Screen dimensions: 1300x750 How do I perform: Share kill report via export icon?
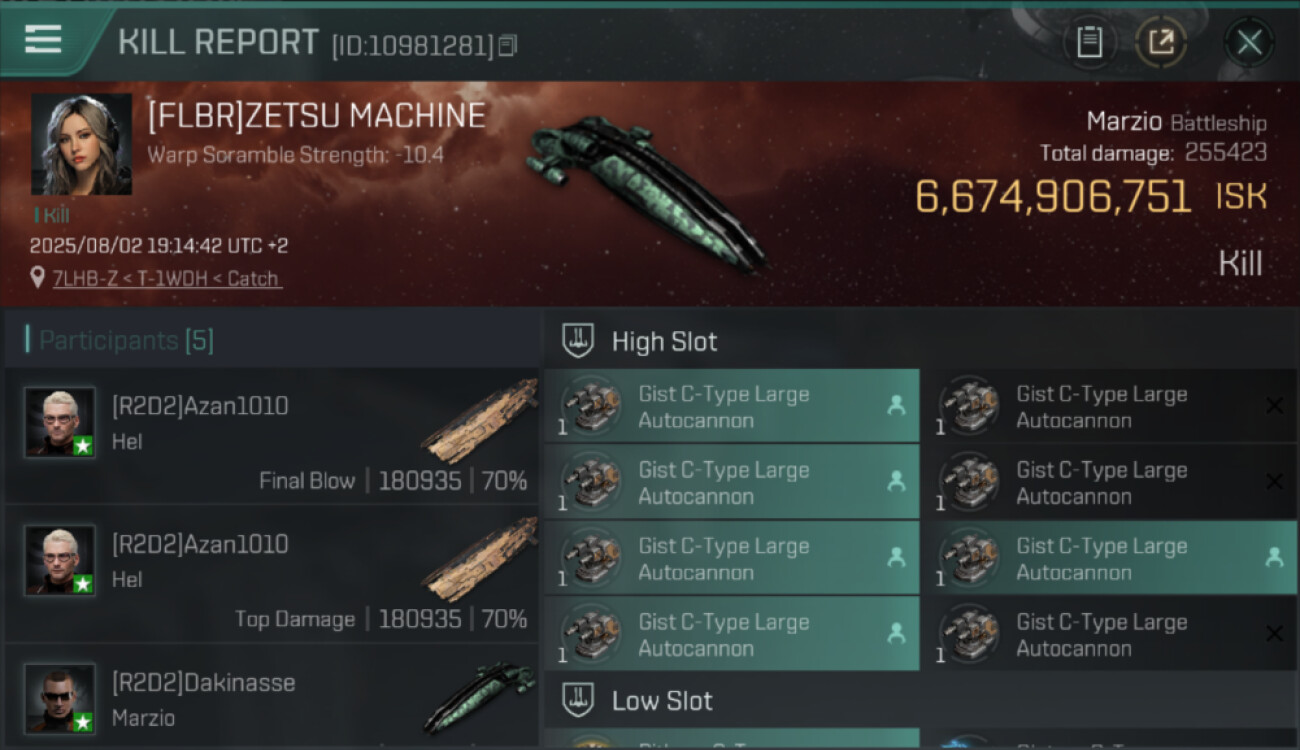click(1161, 42)
